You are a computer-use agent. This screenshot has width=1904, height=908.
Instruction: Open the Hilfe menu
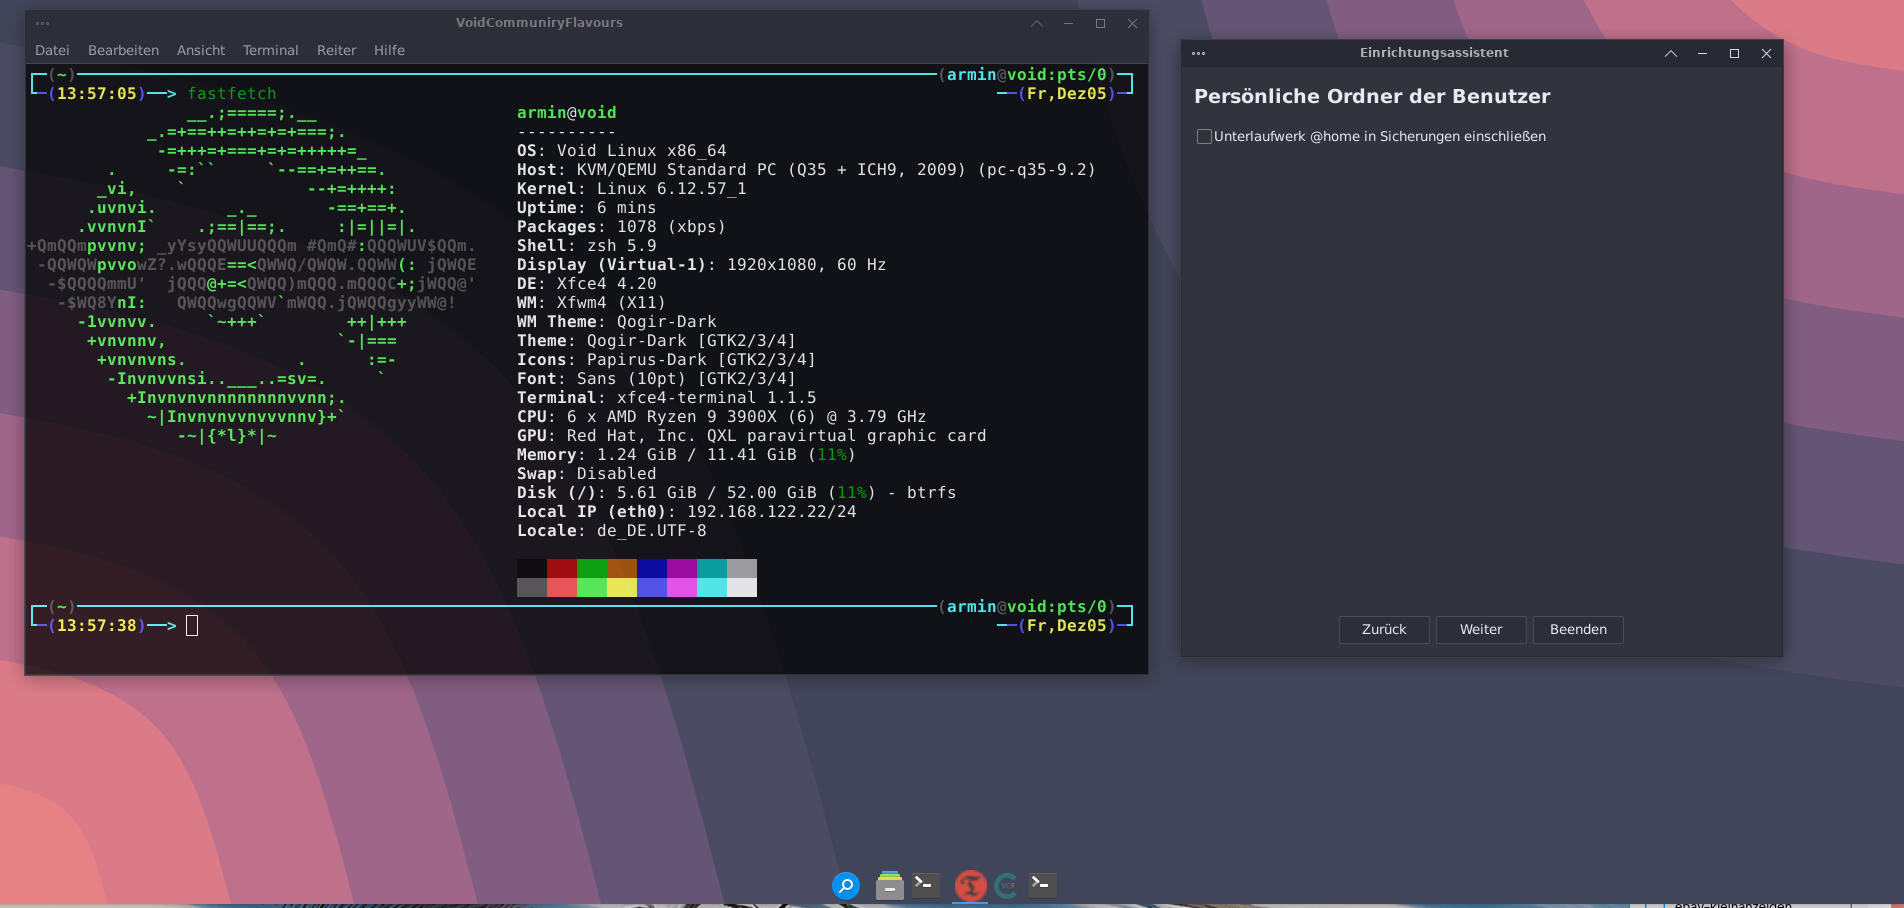coord(389,50)
